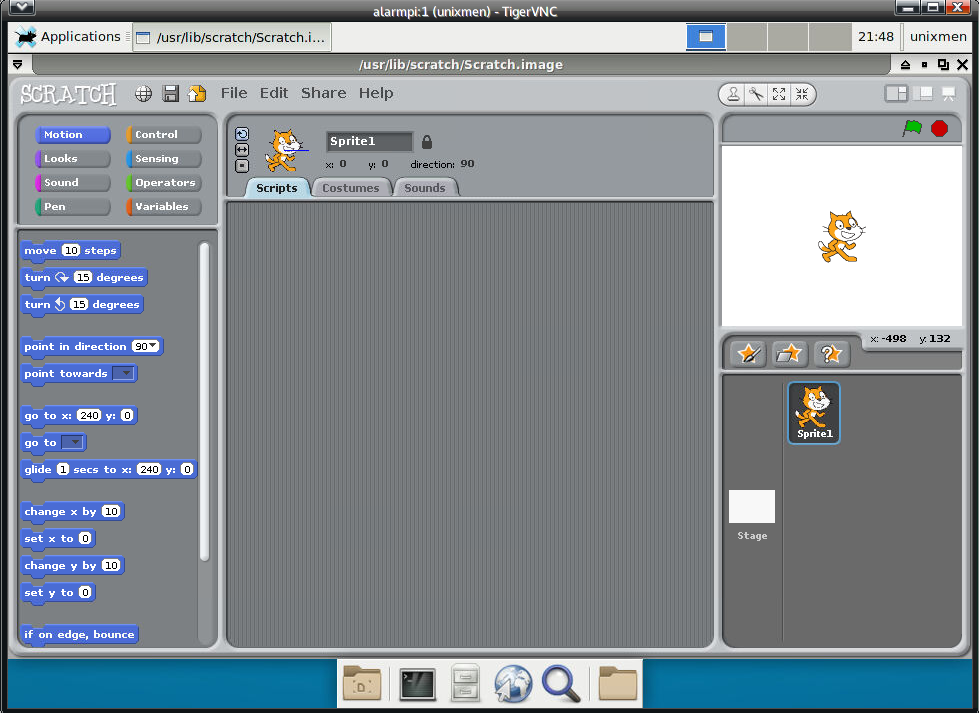Select the Sound block category
Image resolution: width=979 pixels, height=713 pixels.
click(72, 182)
